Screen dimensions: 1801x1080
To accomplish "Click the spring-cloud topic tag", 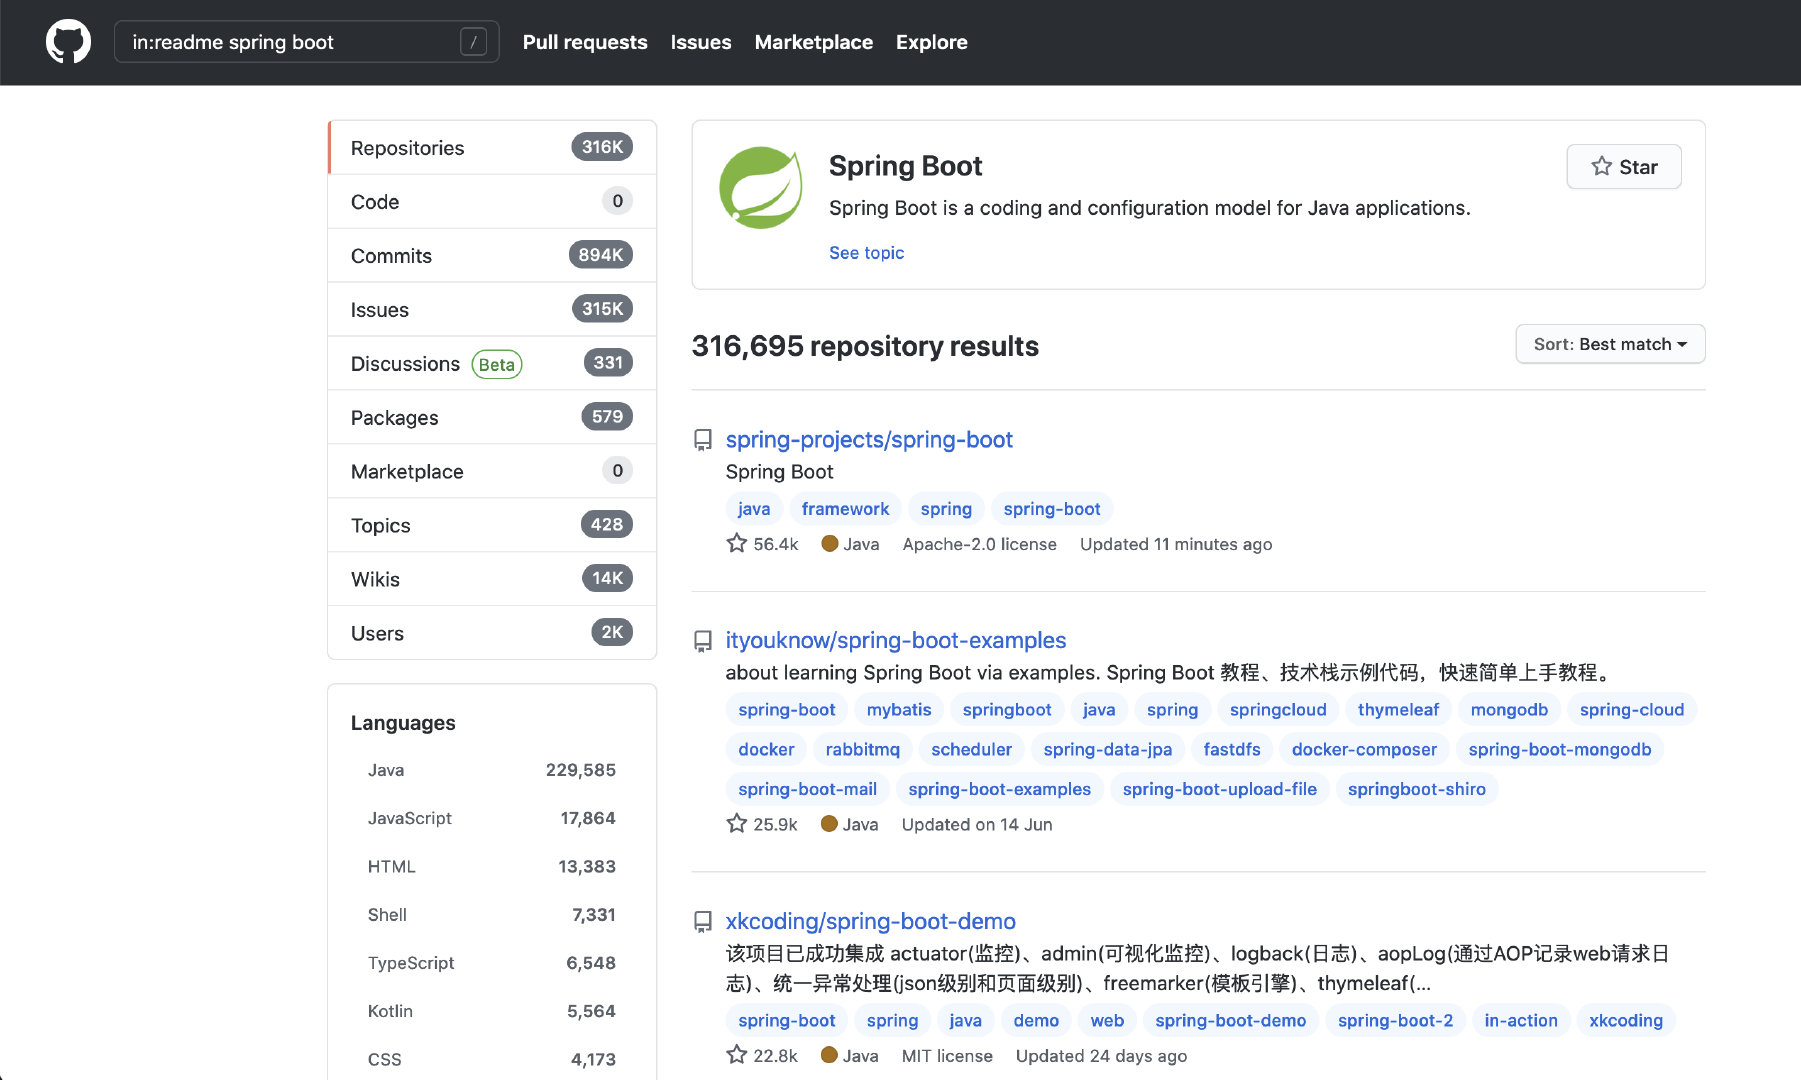I will point(1632,710).
